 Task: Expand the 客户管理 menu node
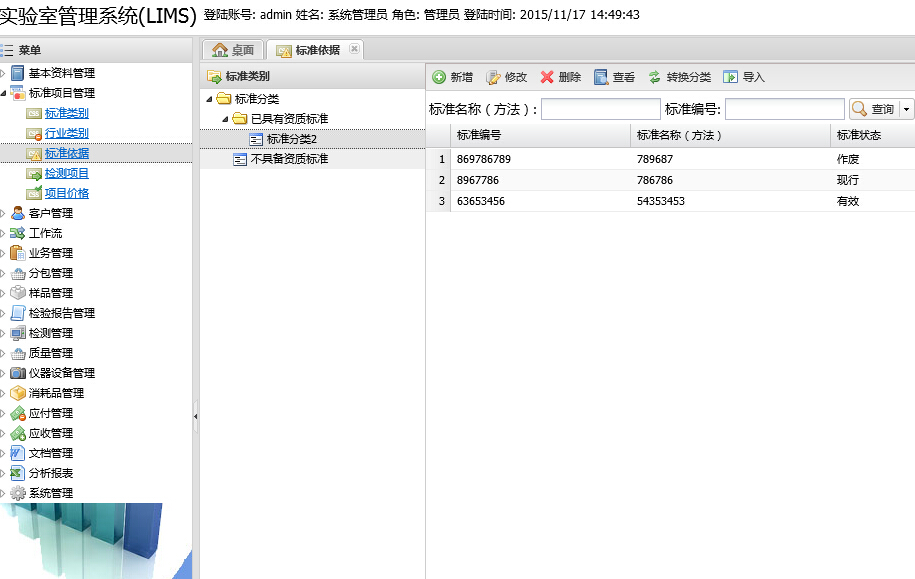click(x=3, y=213)
